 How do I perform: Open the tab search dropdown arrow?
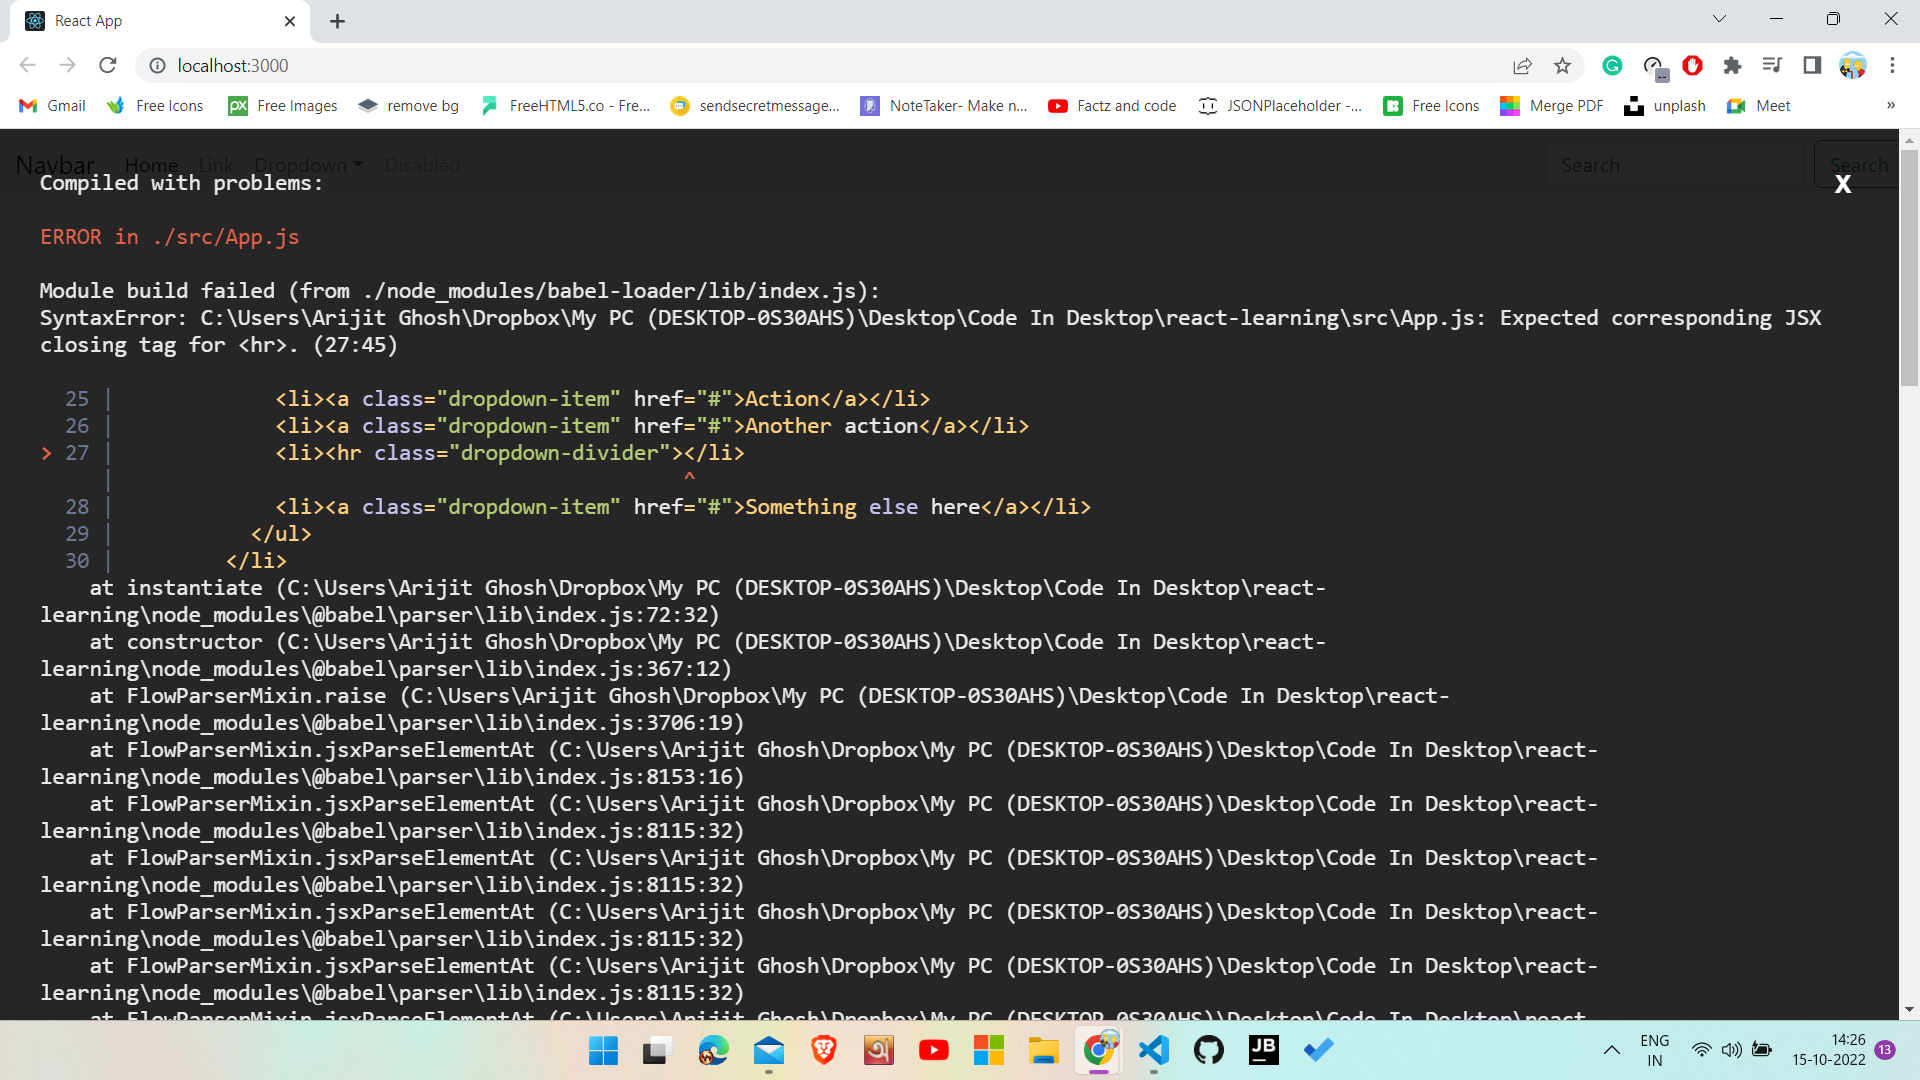point(1720,18)
